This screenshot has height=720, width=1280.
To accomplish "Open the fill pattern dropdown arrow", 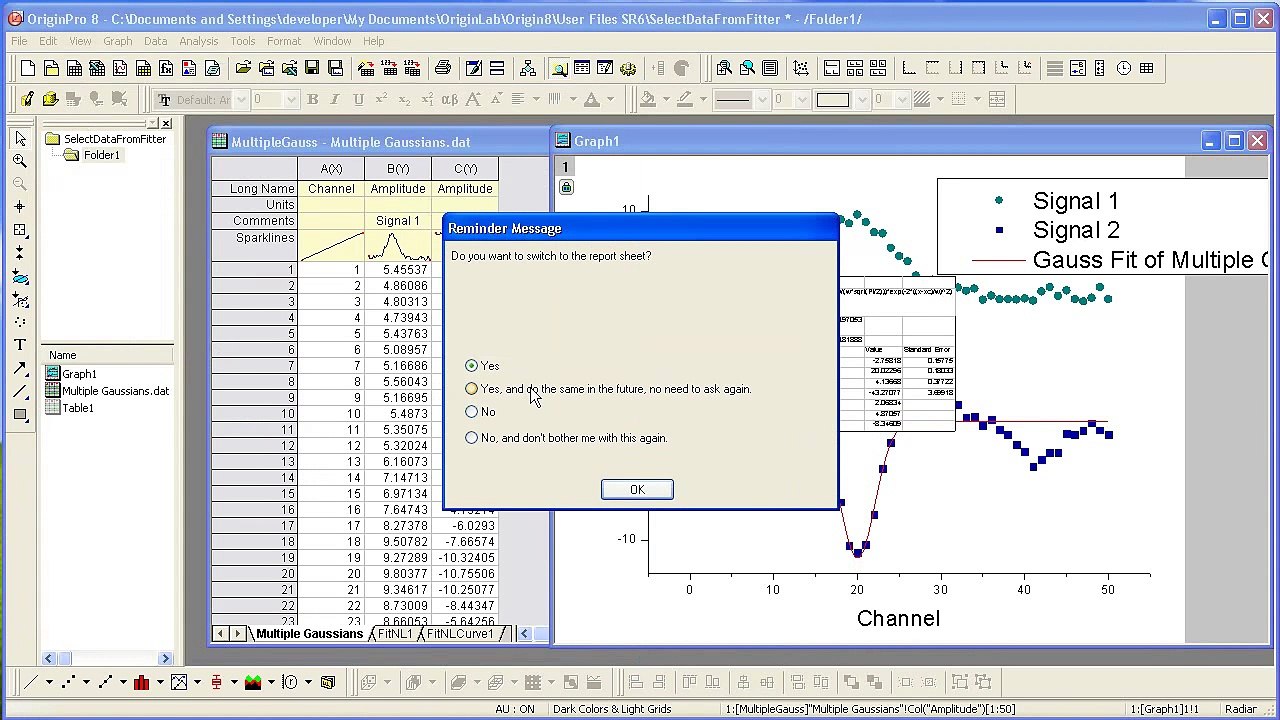I will pyautogui.click(x=943, y=99).
